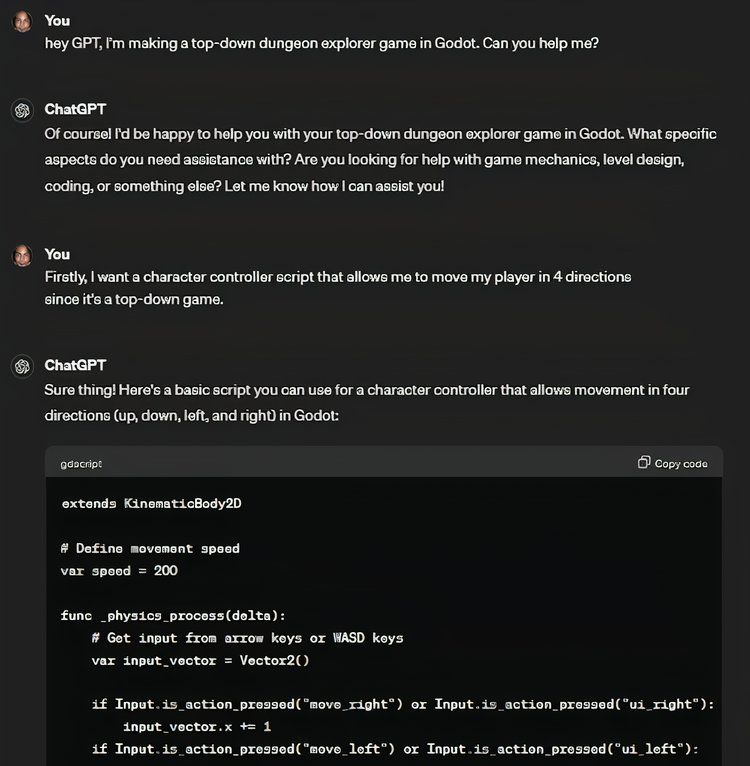Click the ChatGPT logo above 'Sure thing!' reply
This screenshot has height=766, width=750.
(22, 366)
